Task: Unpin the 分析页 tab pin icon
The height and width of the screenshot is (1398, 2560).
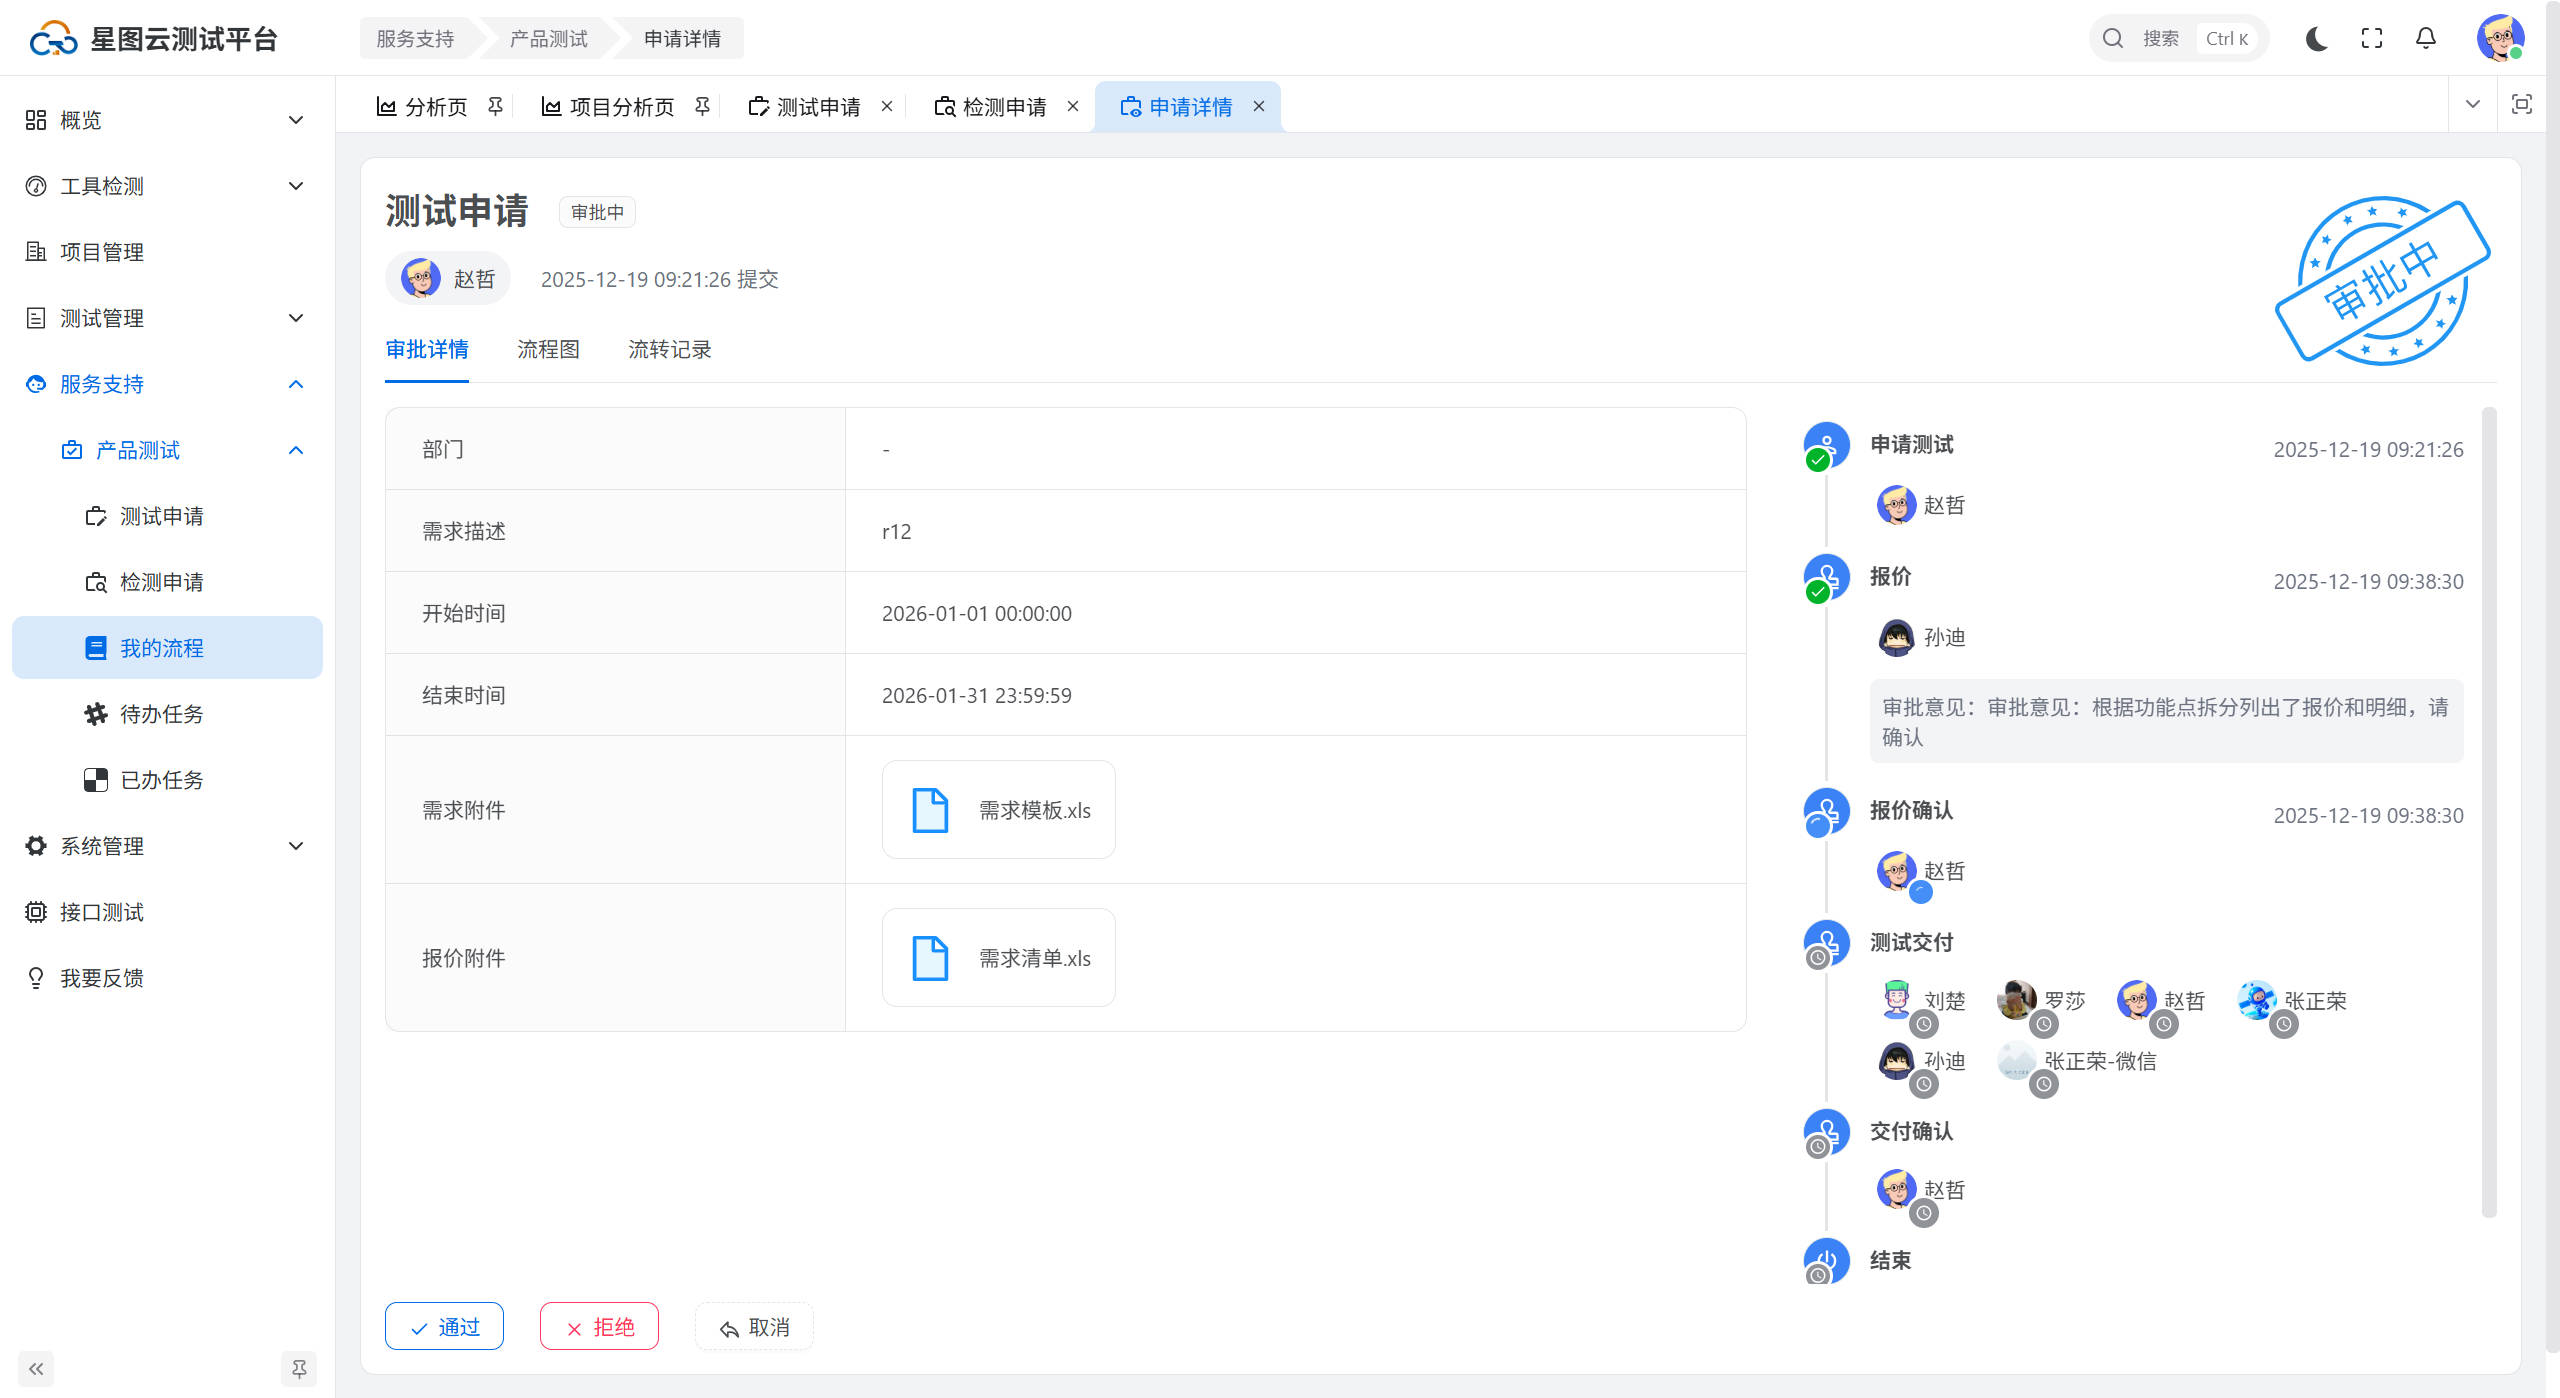Action: (x=495, y=106)
